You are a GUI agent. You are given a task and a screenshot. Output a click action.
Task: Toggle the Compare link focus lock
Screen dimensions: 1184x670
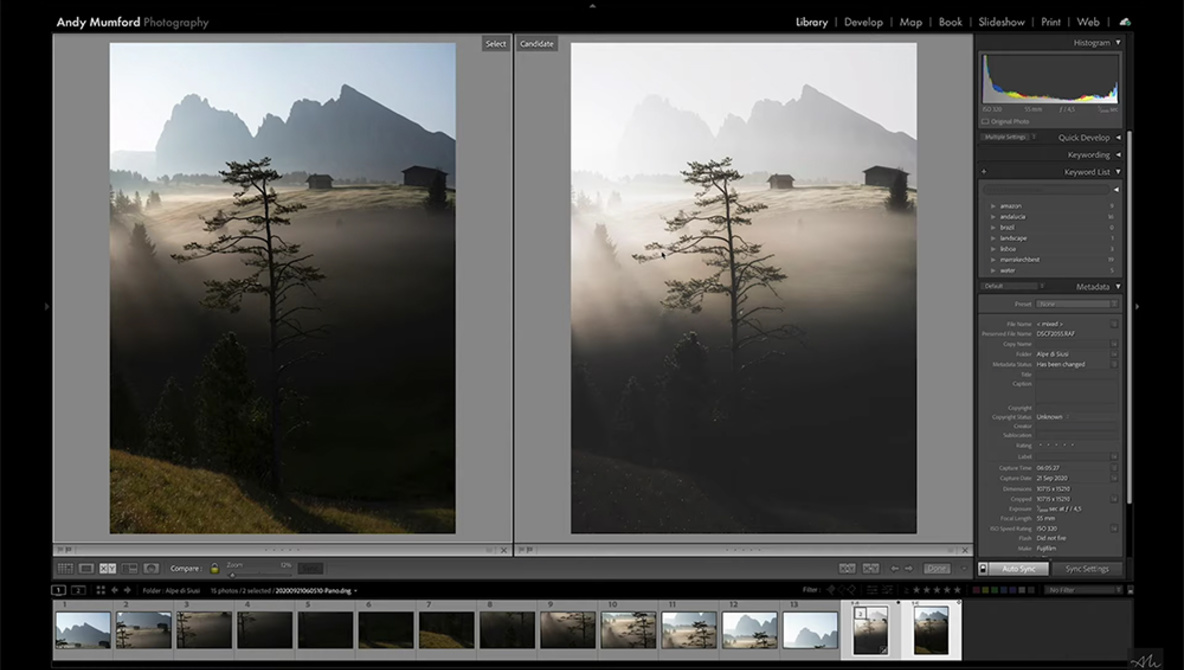point(214,569)
